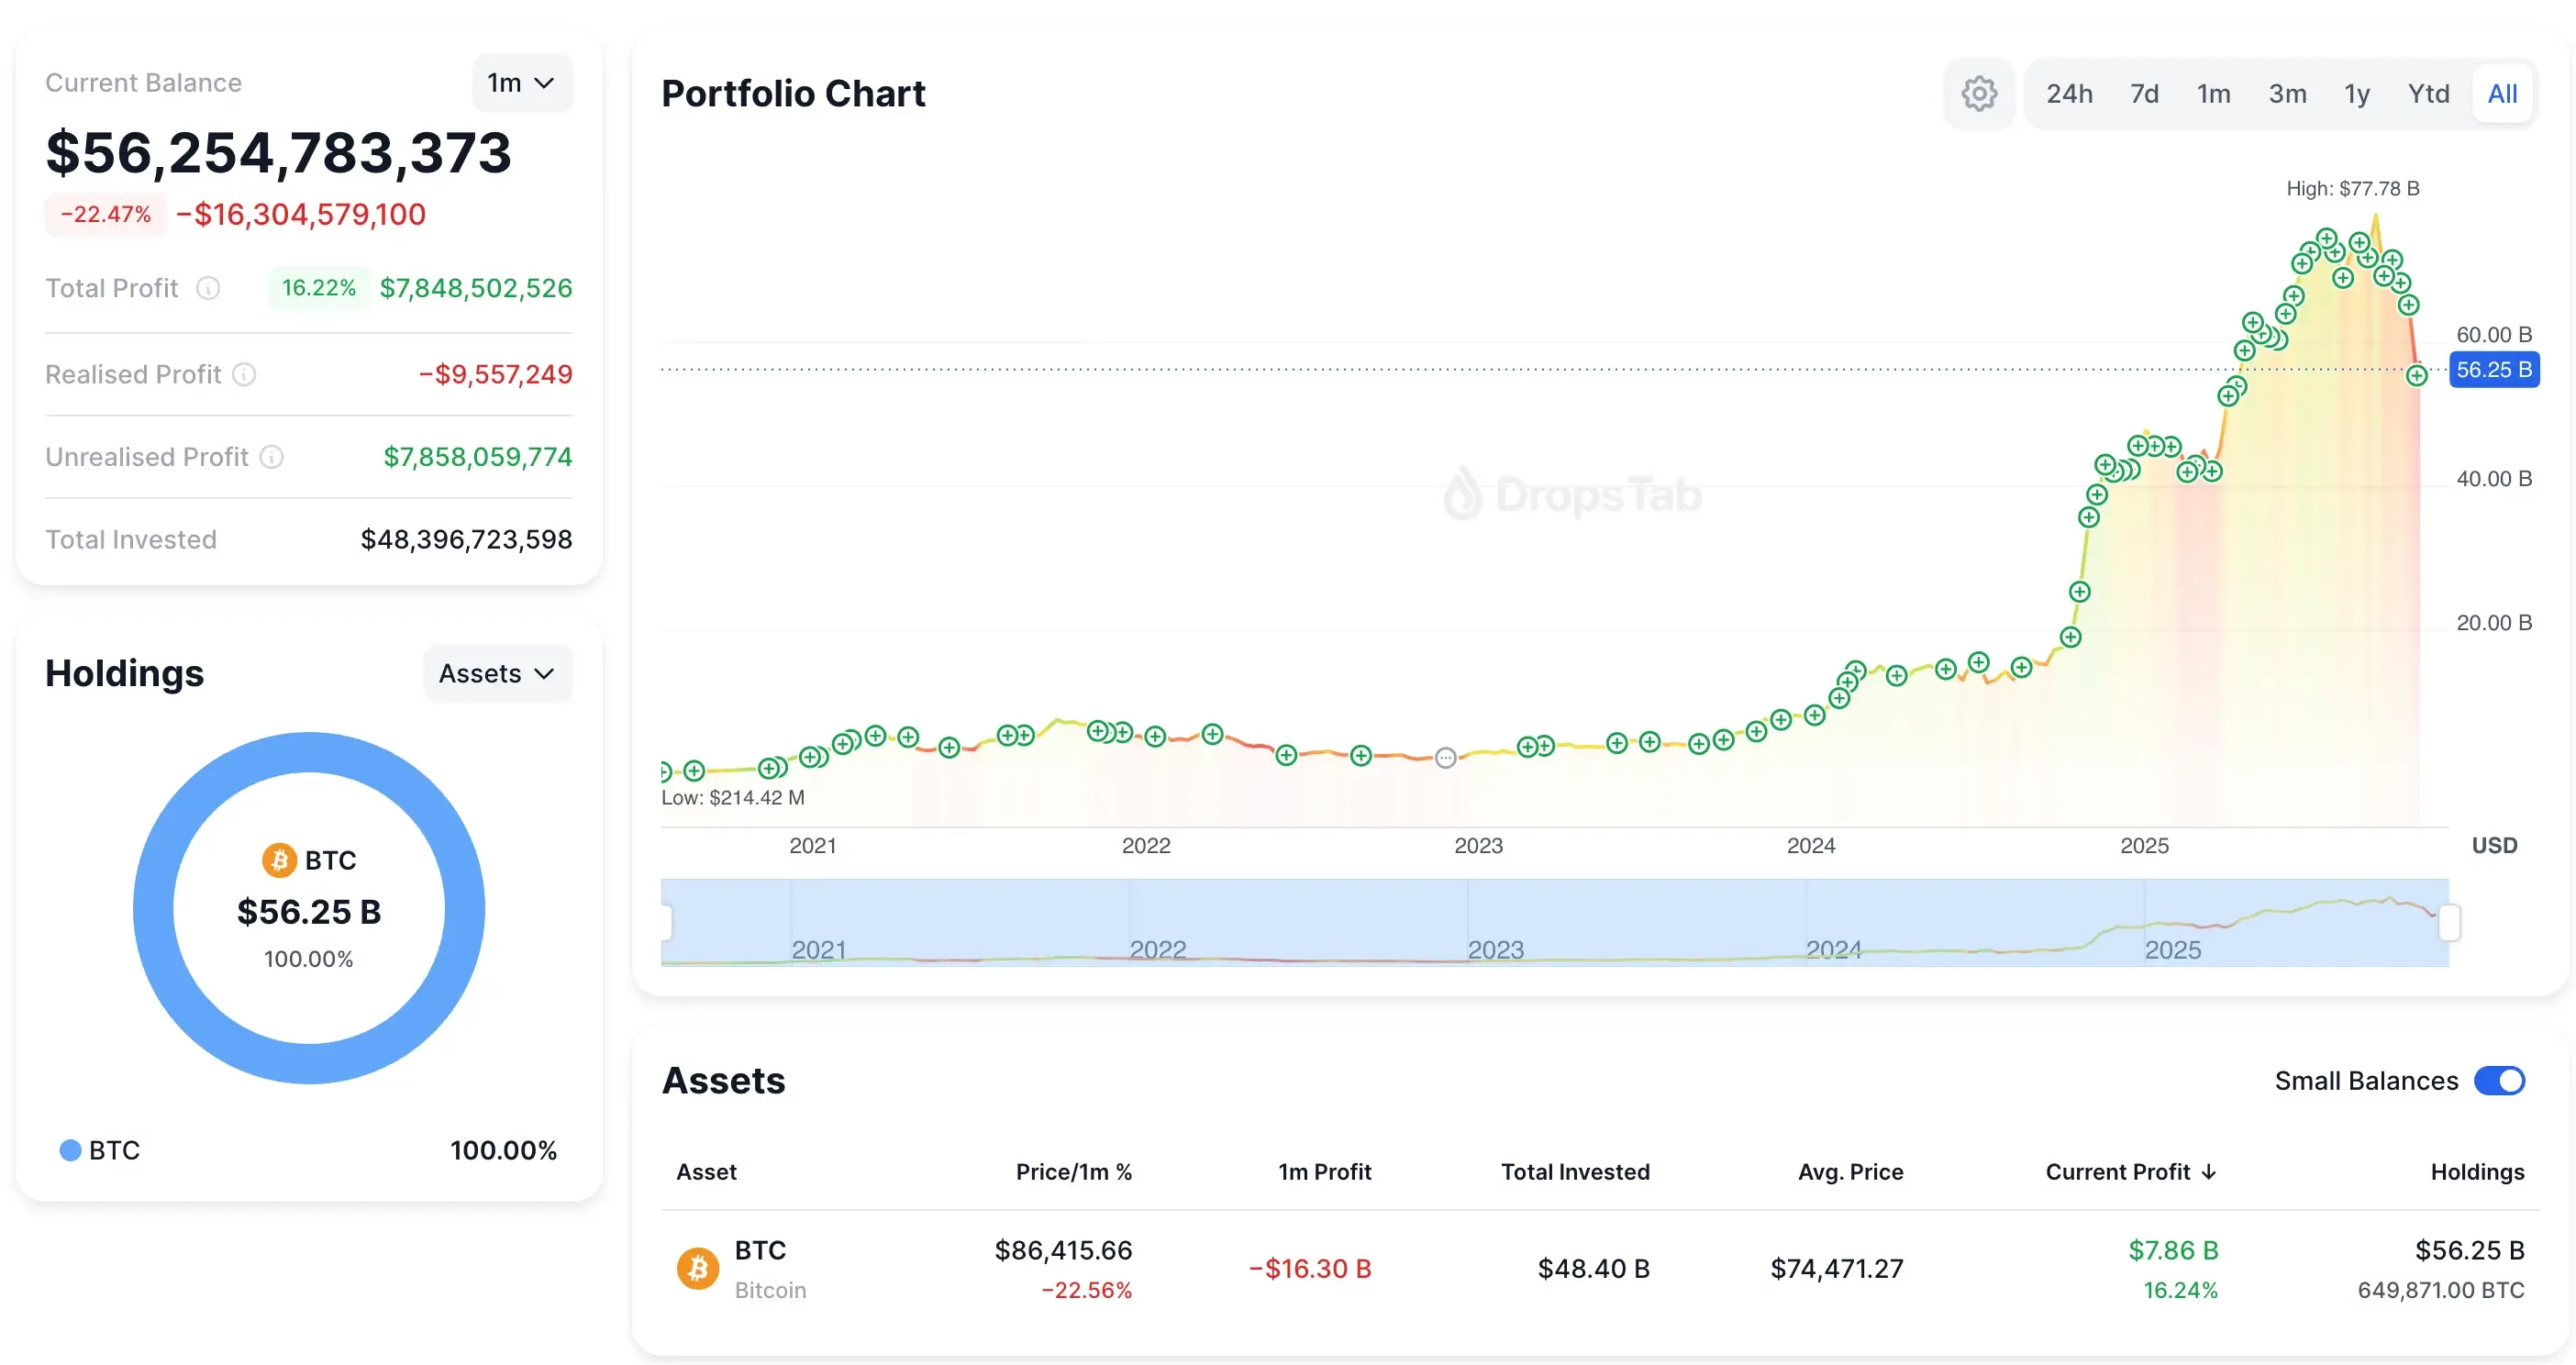This screenshot has height=1365, width=2576.
Task: Click the Unrealised Profit info icon
Action: click(271, 457)
